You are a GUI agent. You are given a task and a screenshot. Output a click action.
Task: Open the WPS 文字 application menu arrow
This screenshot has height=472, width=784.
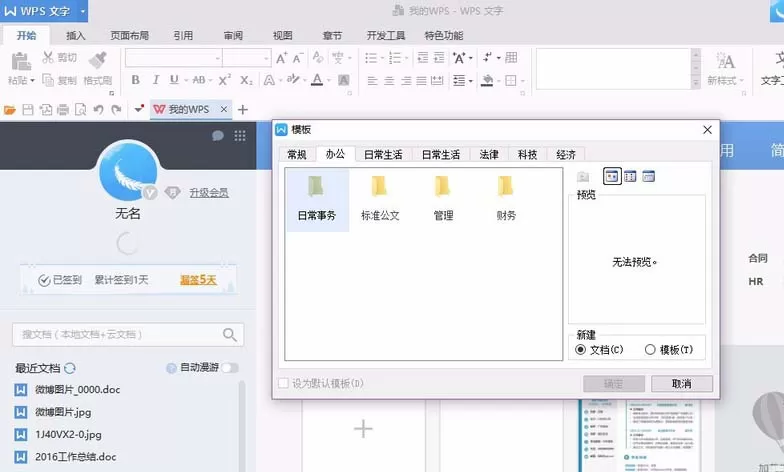coord(83,11)
